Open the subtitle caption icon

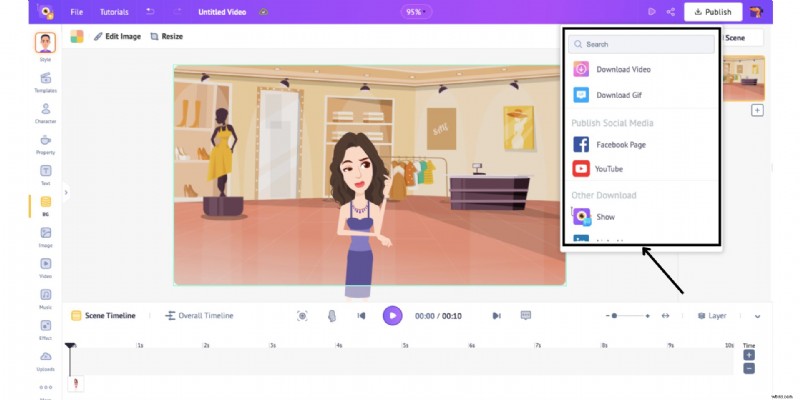pos(526,315)
